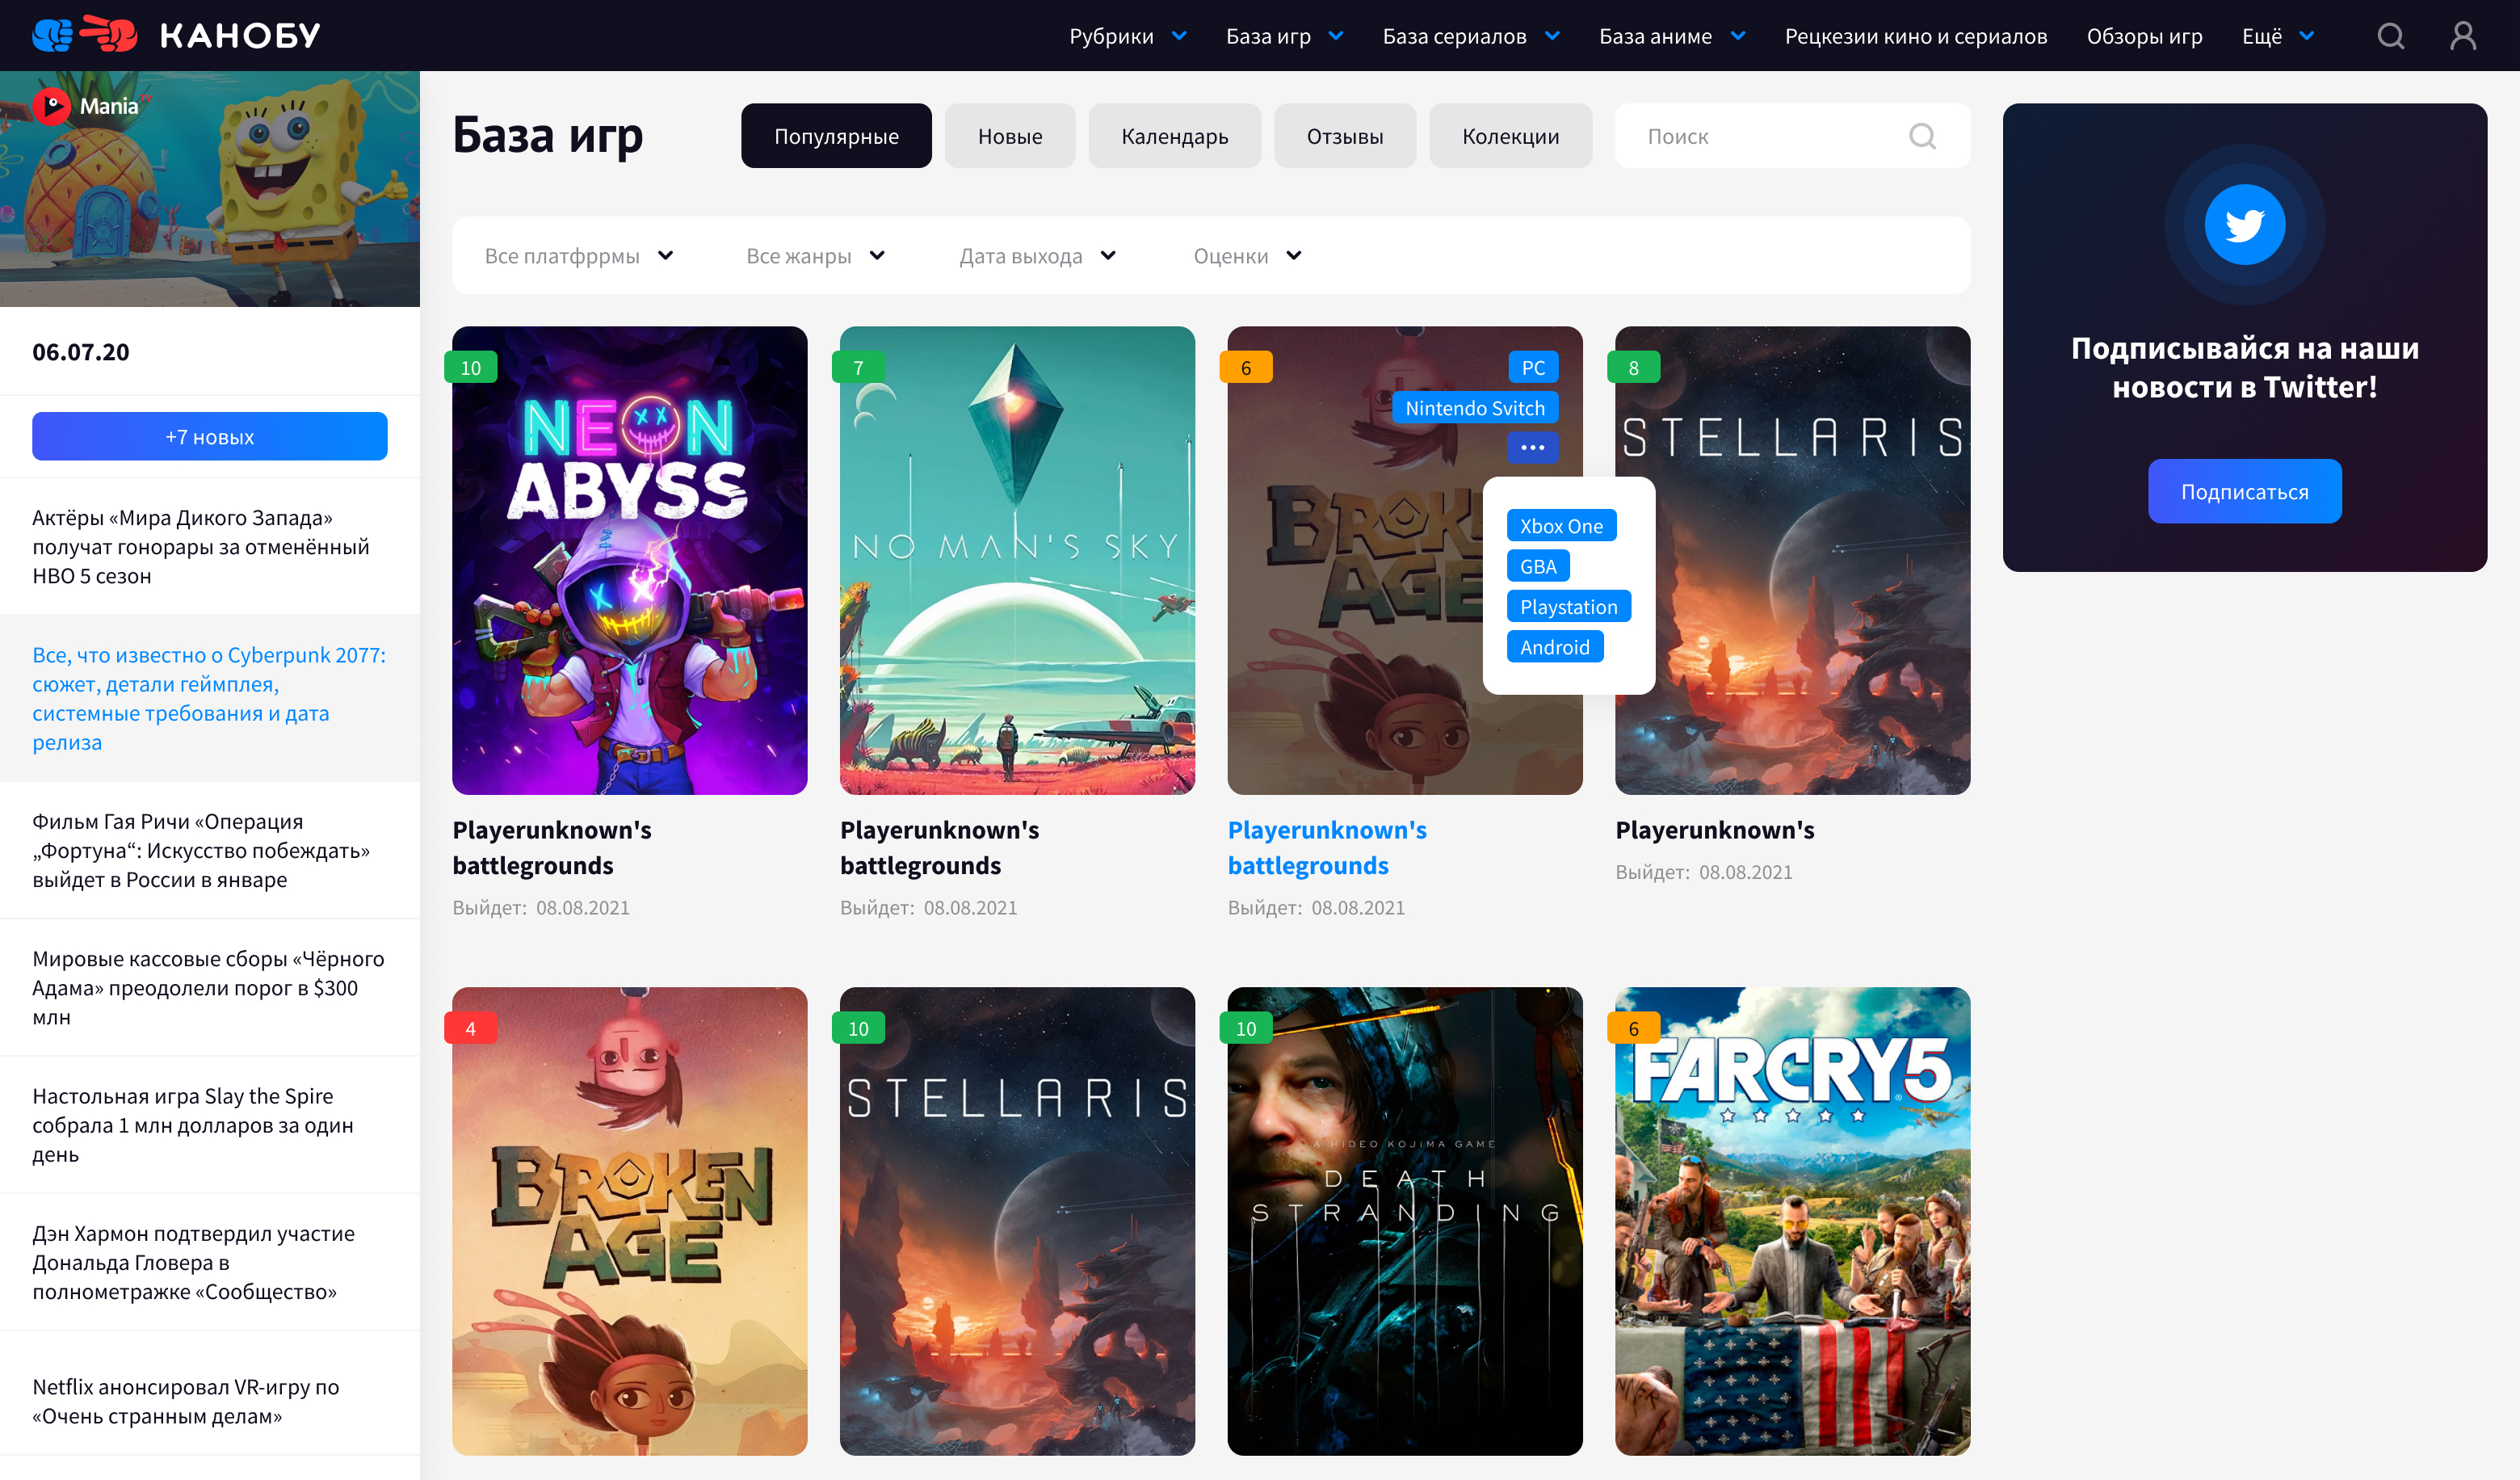The image size is (2520, 1480).
Task: Click the Mania play logo badge
Action: (x=52, y=106)
